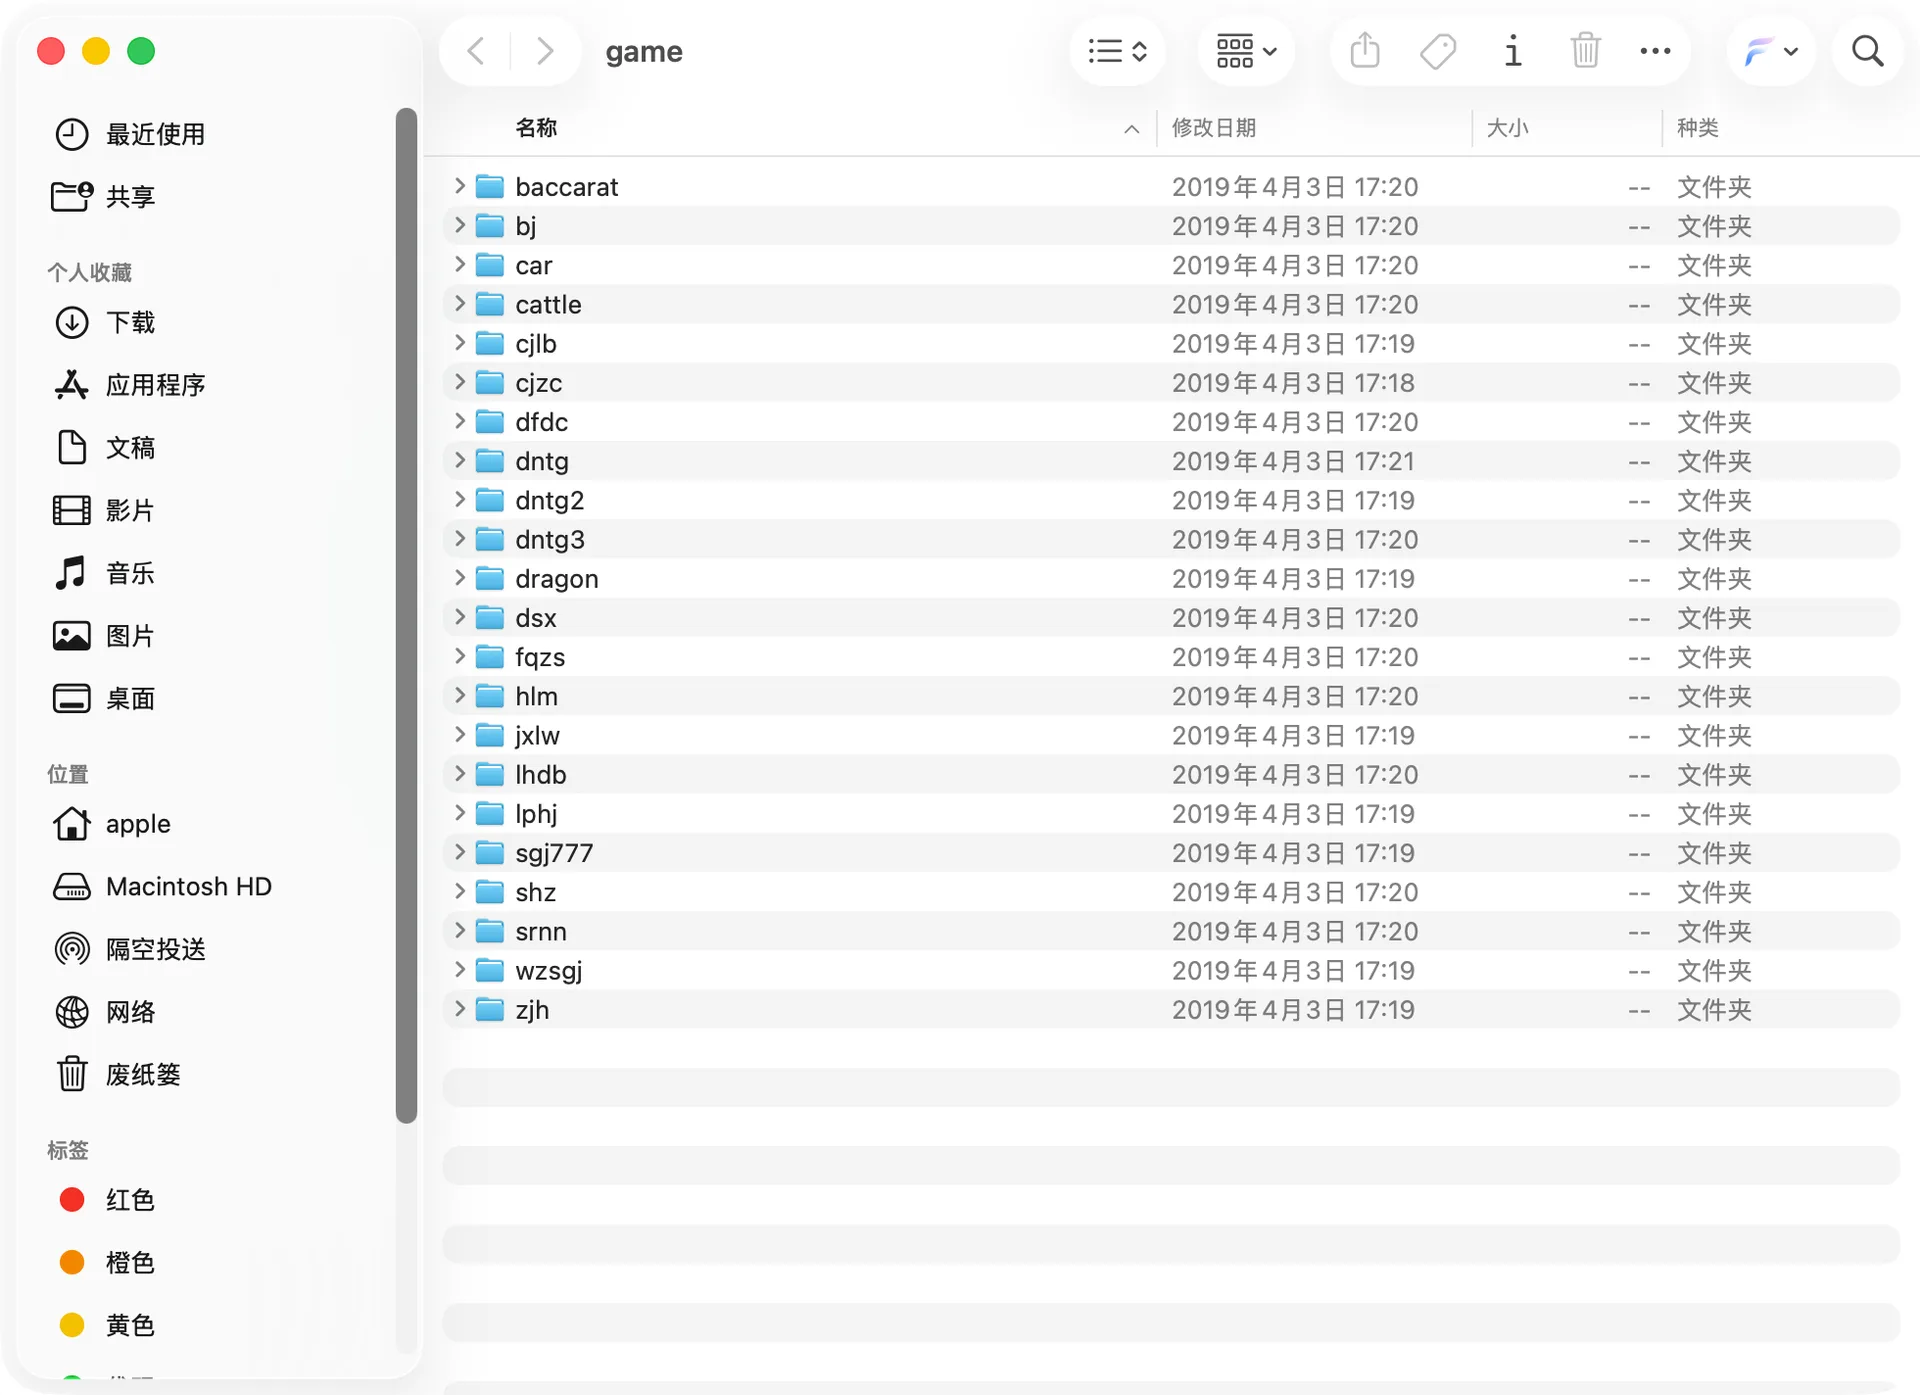Open 应用程序 in the sidebar
Screen dimensions: 1920x1395
(130, 385)
